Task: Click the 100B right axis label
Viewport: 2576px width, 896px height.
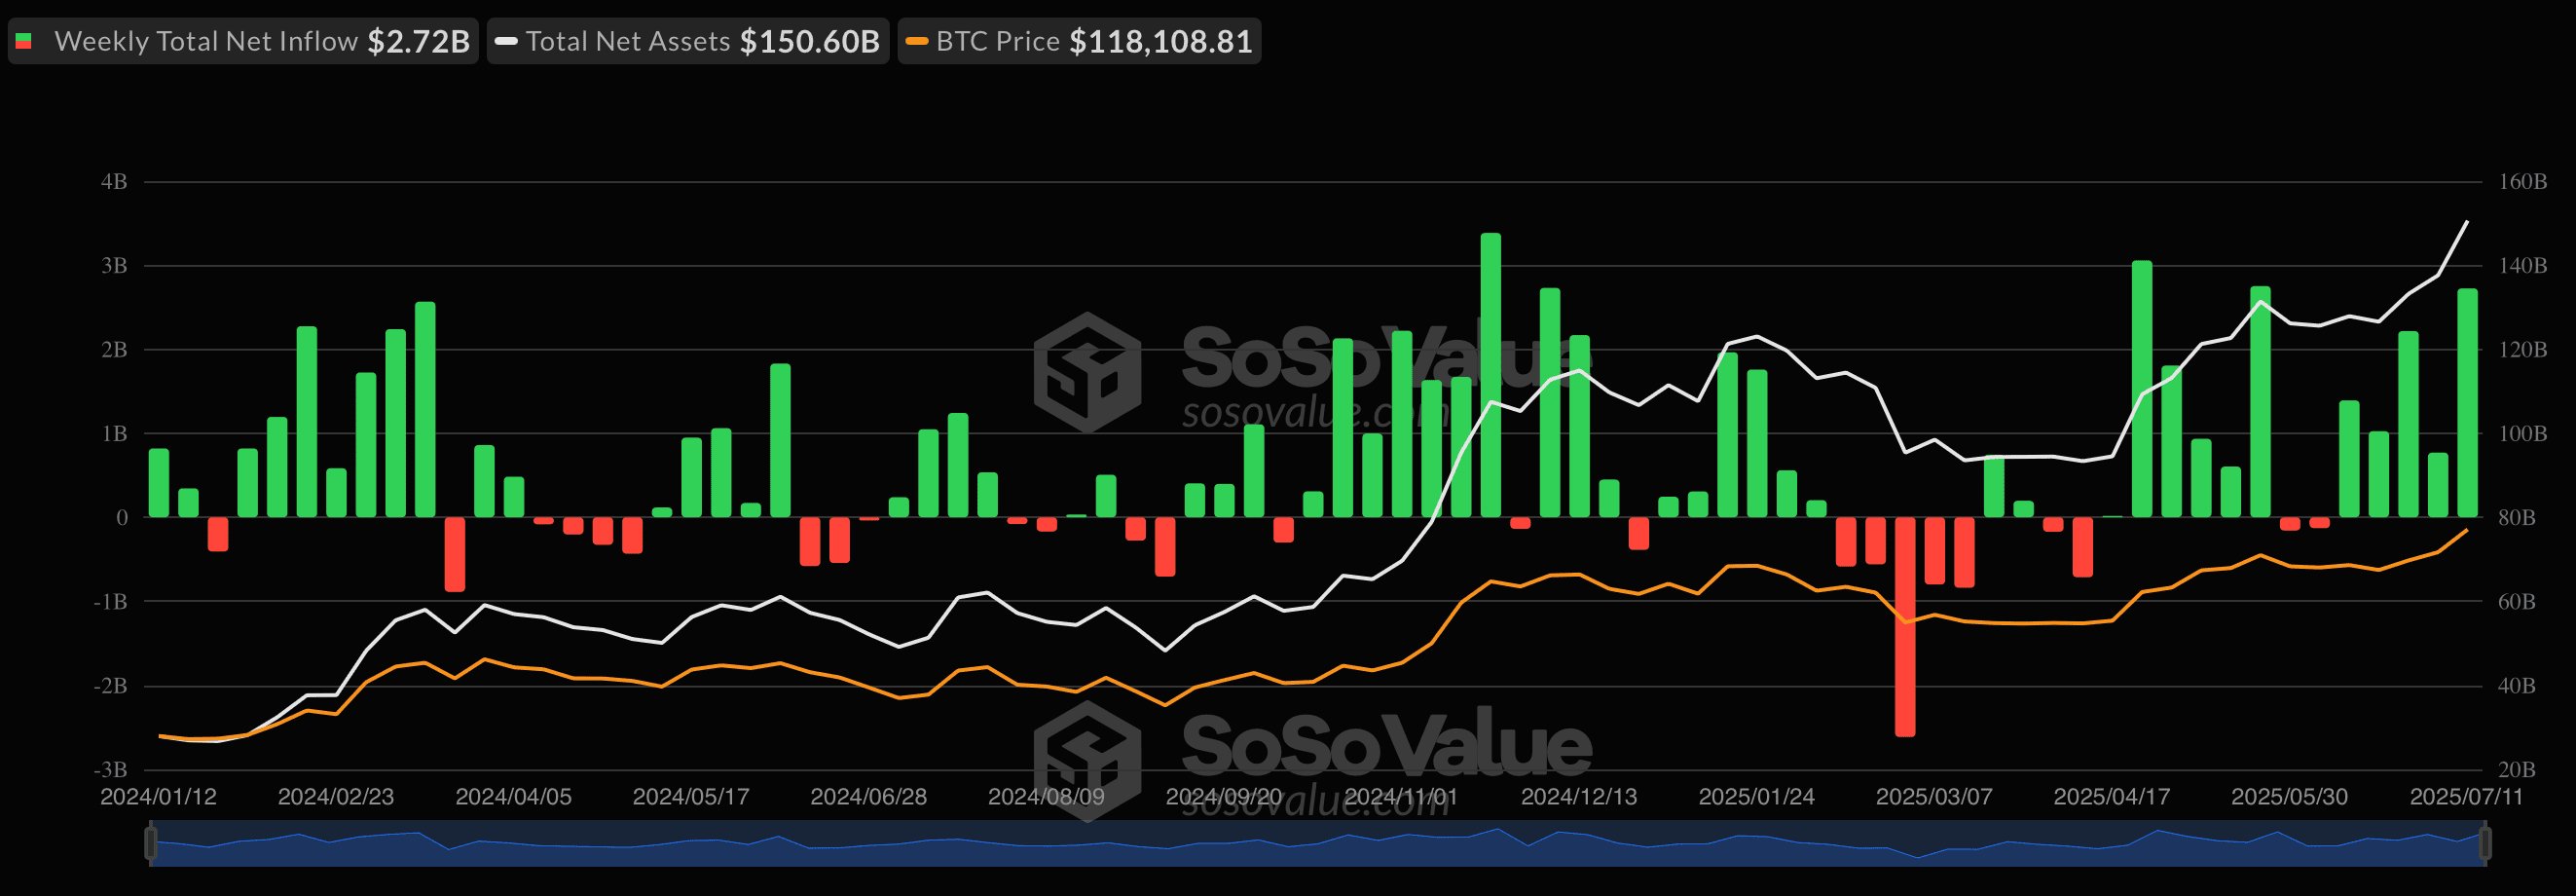Action: tap(2522, 434)
